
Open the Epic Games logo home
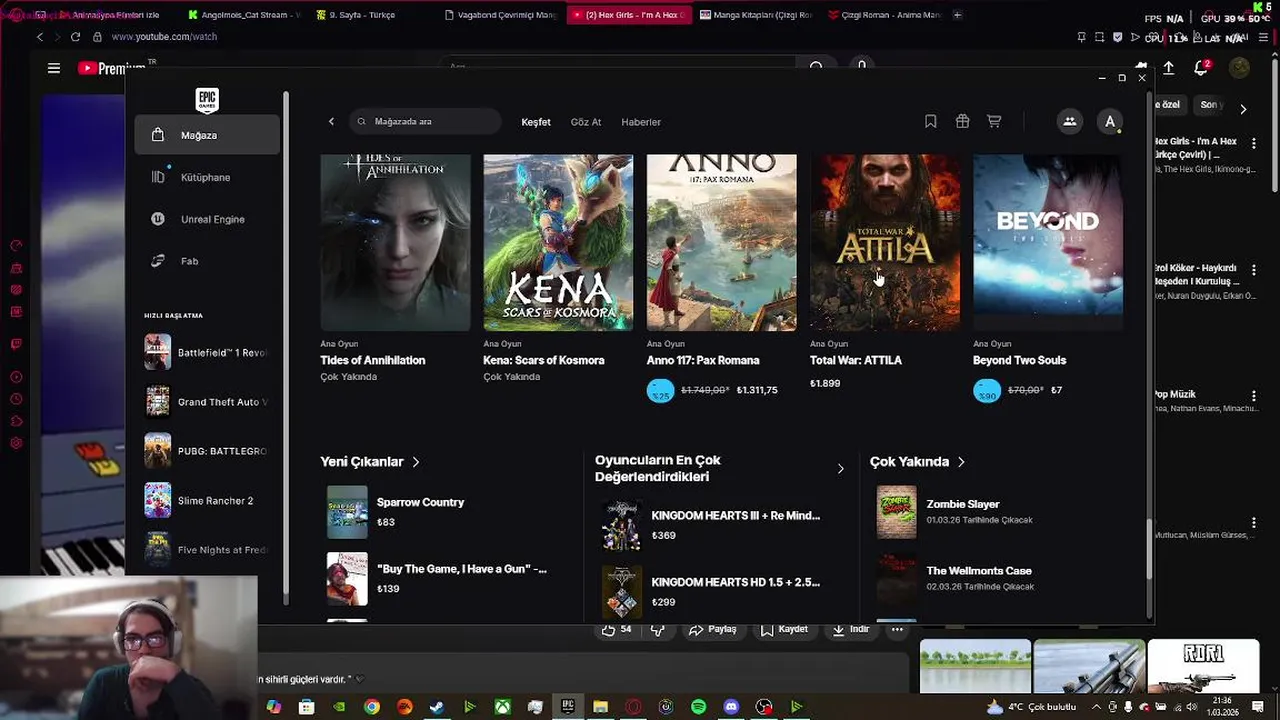tap(207, 100)
